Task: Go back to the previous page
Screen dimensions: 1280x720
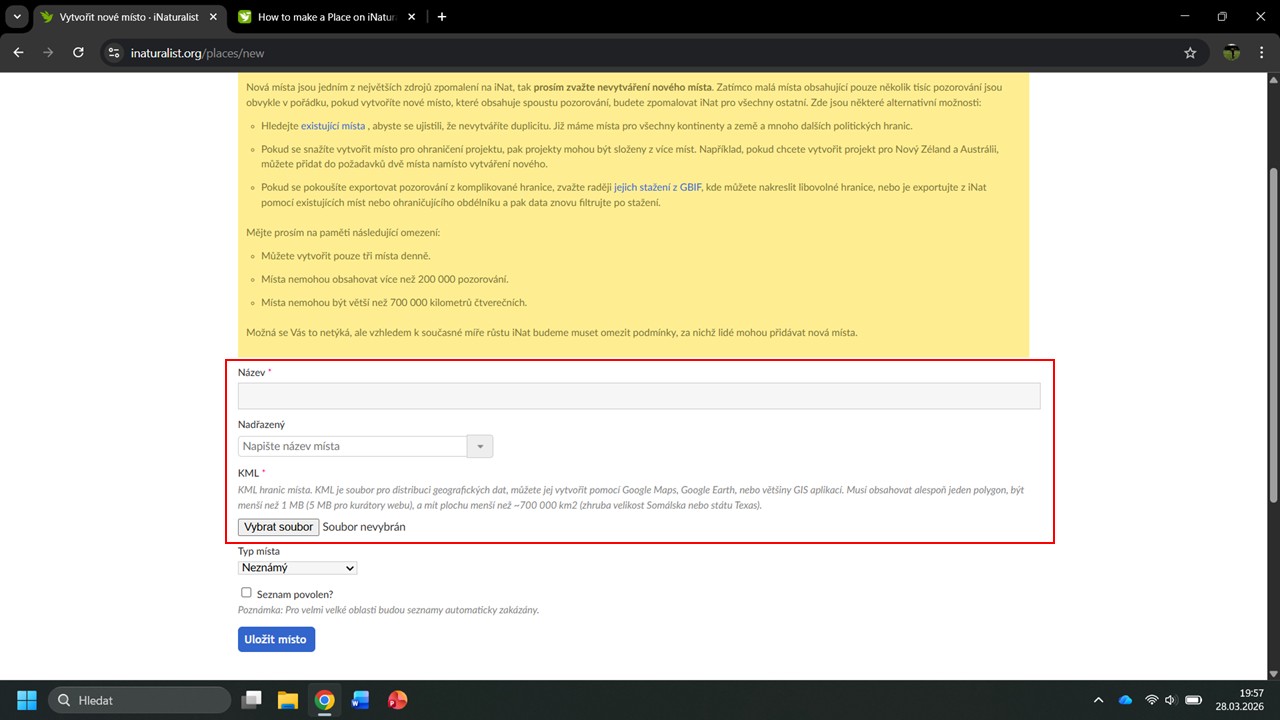Action: click(x=18, y=53)
